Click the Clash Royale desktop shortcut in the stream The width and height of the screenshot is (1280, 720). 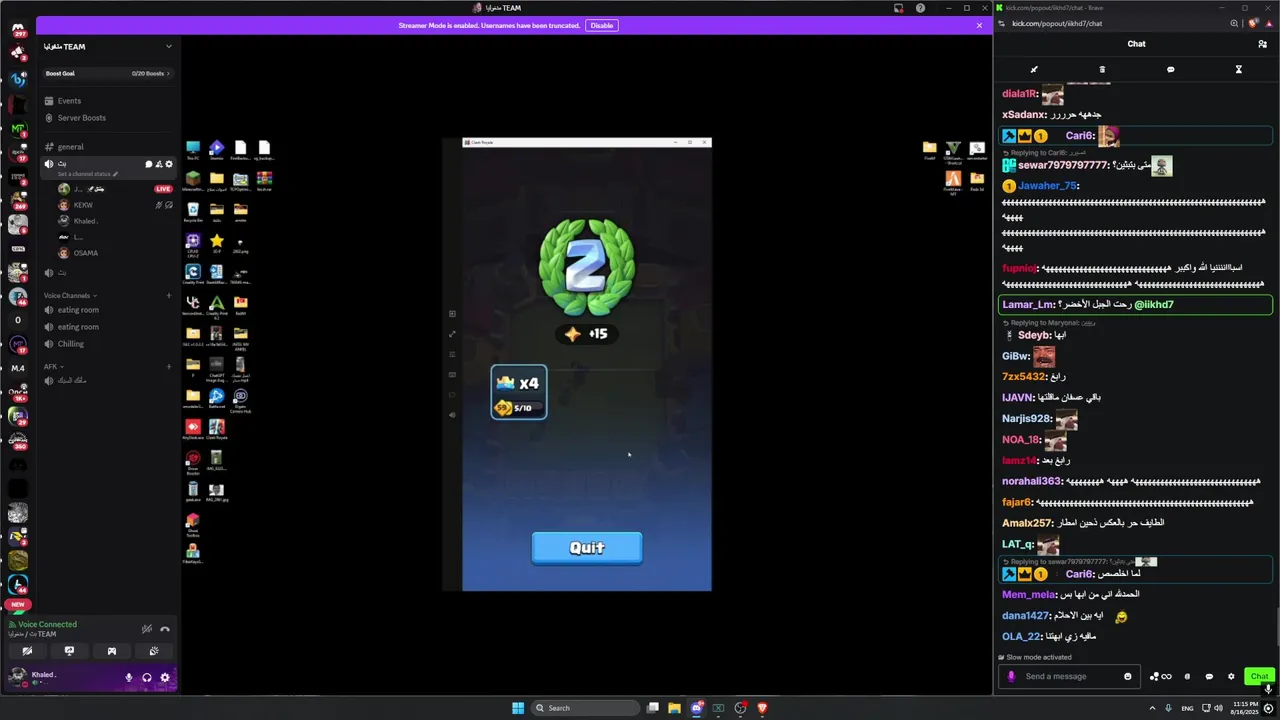click(x=217, y=430)
